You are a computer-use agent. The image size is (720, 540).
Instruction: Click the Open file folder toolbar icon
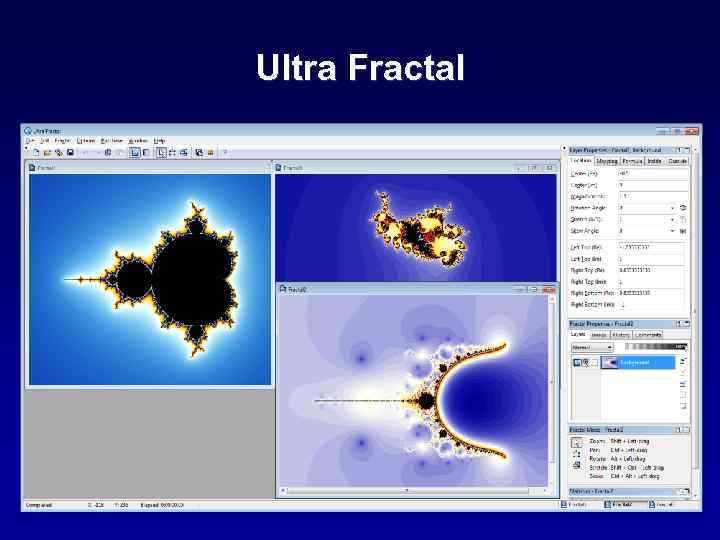pos(47,152)
